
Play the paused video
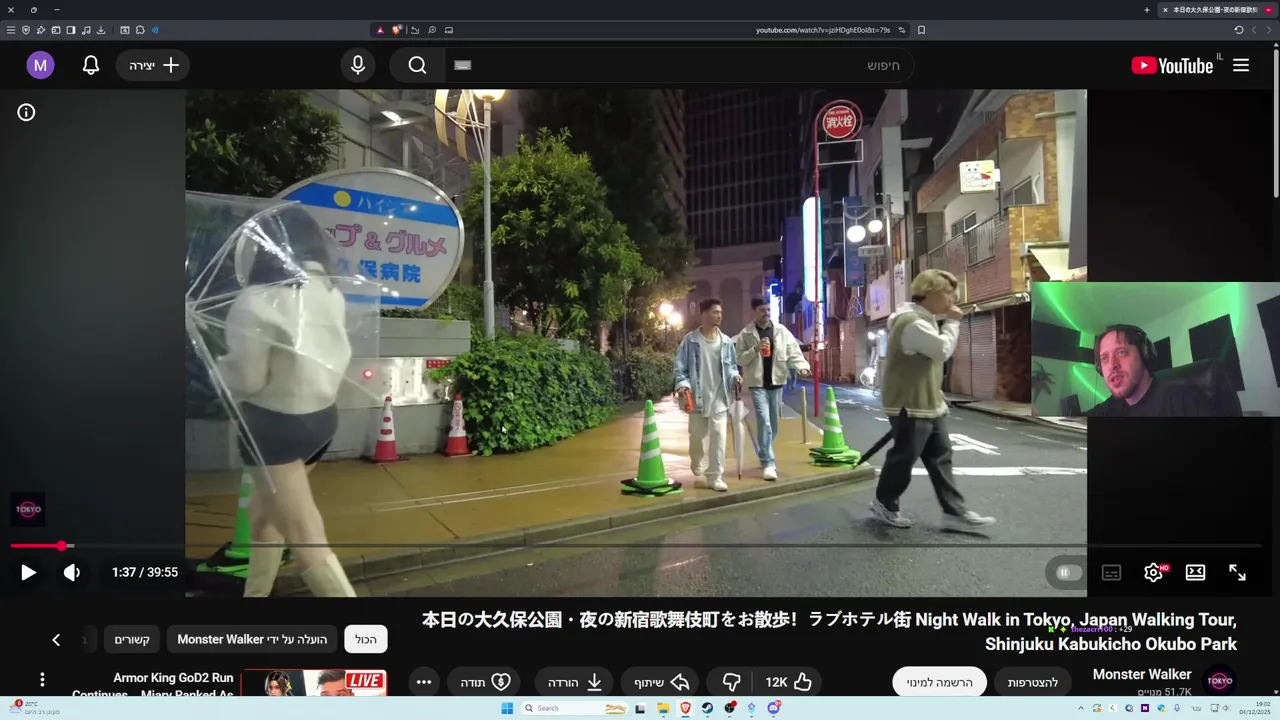click(28, 573)
